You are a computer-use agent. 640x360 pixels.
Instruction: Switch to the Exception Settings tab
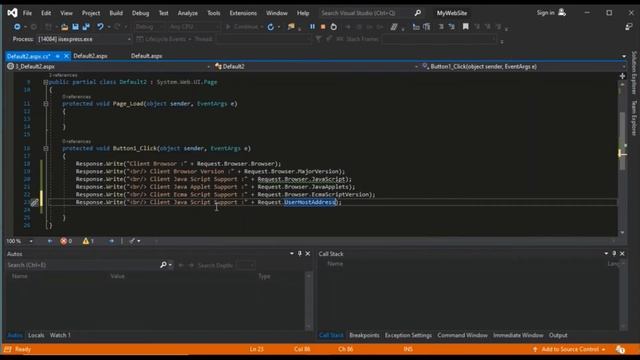408,335
